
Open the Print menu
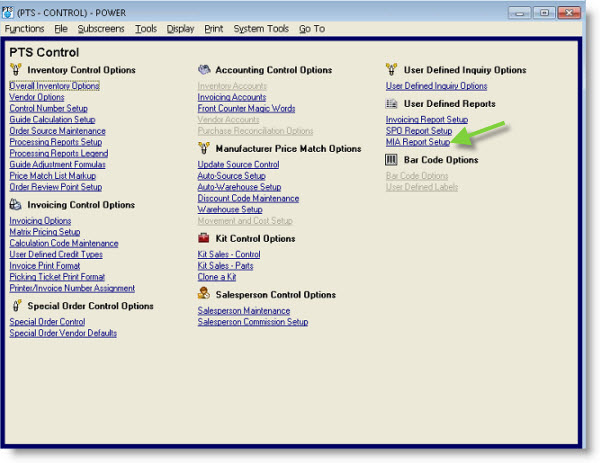coord(214,29)
